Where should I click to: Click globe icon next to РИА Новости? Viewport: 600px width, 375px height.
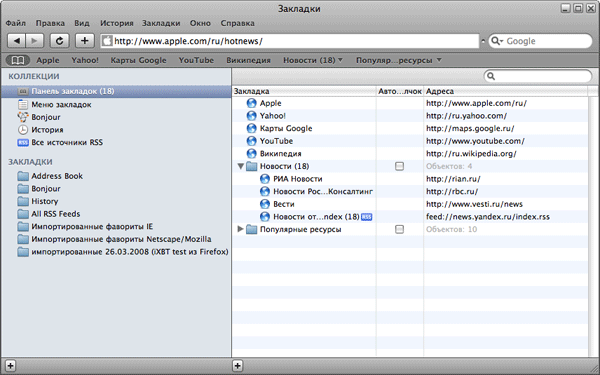point(265,179)
